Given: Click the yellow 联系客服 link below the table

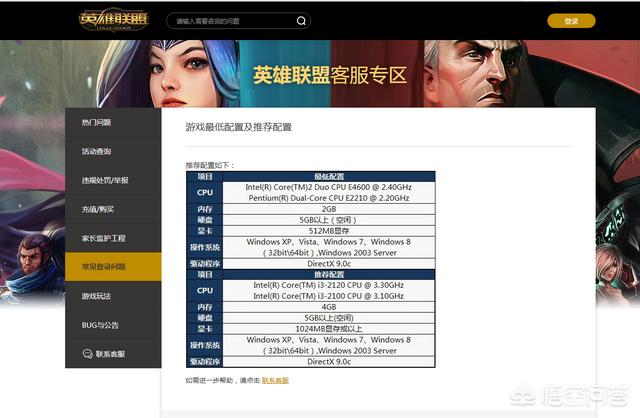Looking at the screenshot, I should 275,380.
